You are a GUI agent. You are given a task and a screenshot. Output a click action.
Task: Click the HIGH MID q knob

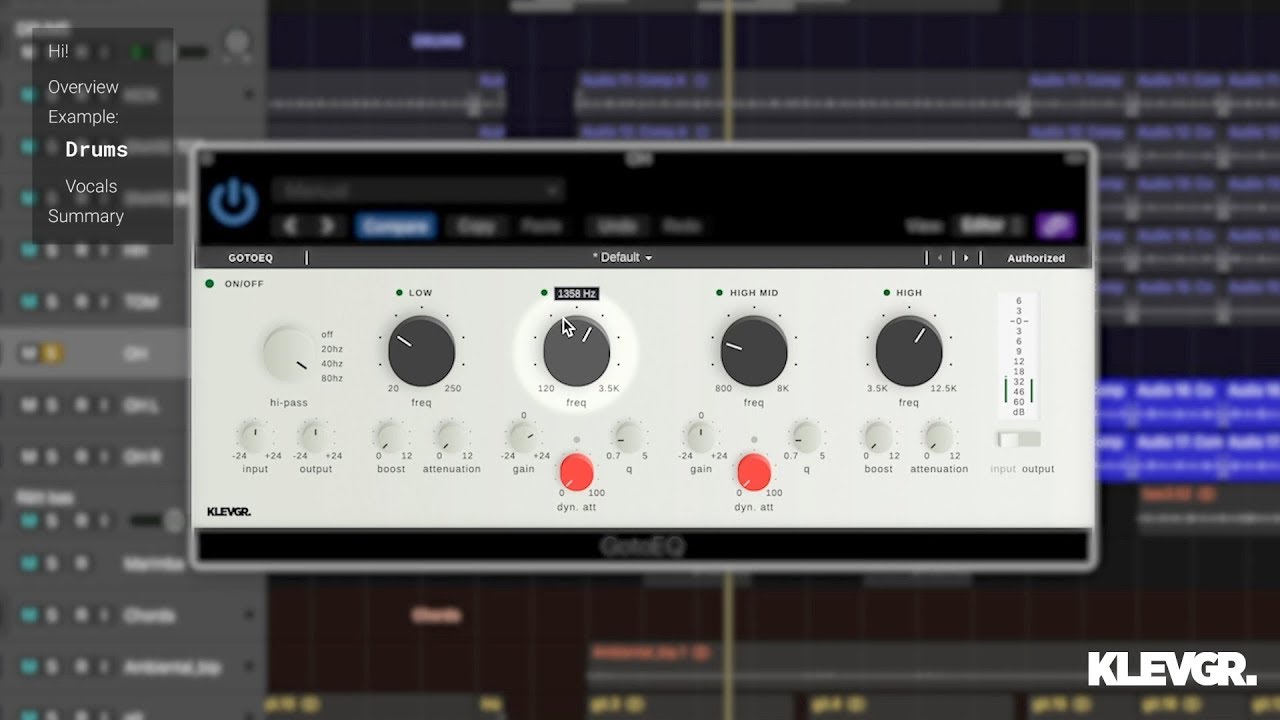pos(806,436)
